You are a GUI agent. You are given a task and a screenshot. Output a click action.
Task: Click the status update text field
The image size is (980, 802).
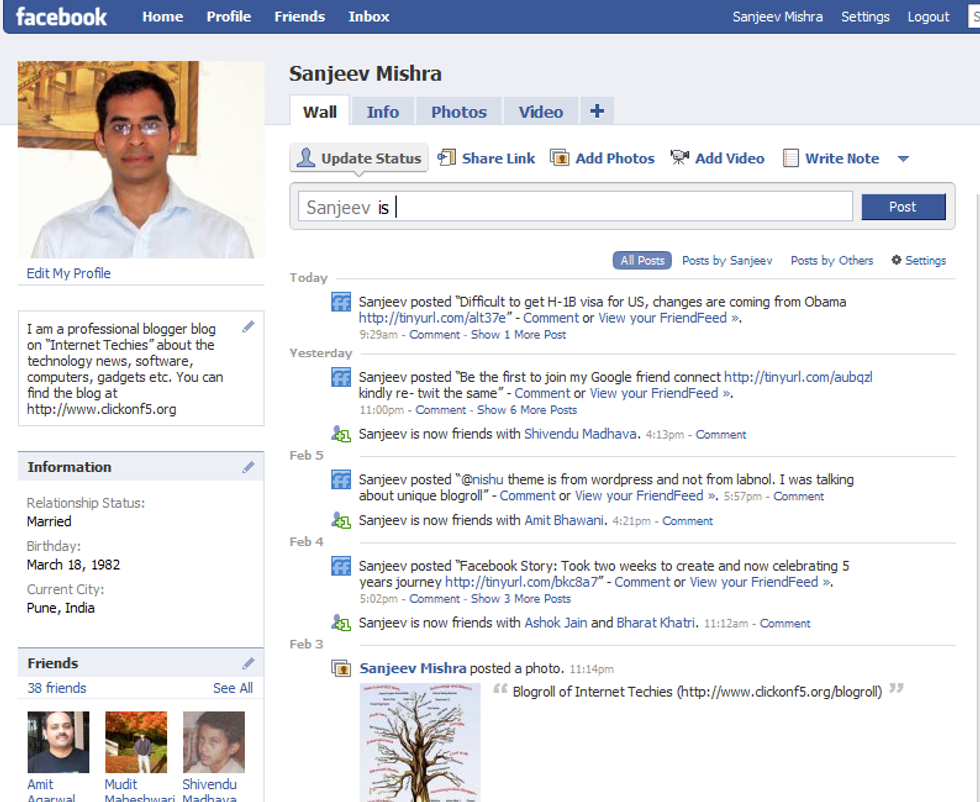[x=575, y=207]
